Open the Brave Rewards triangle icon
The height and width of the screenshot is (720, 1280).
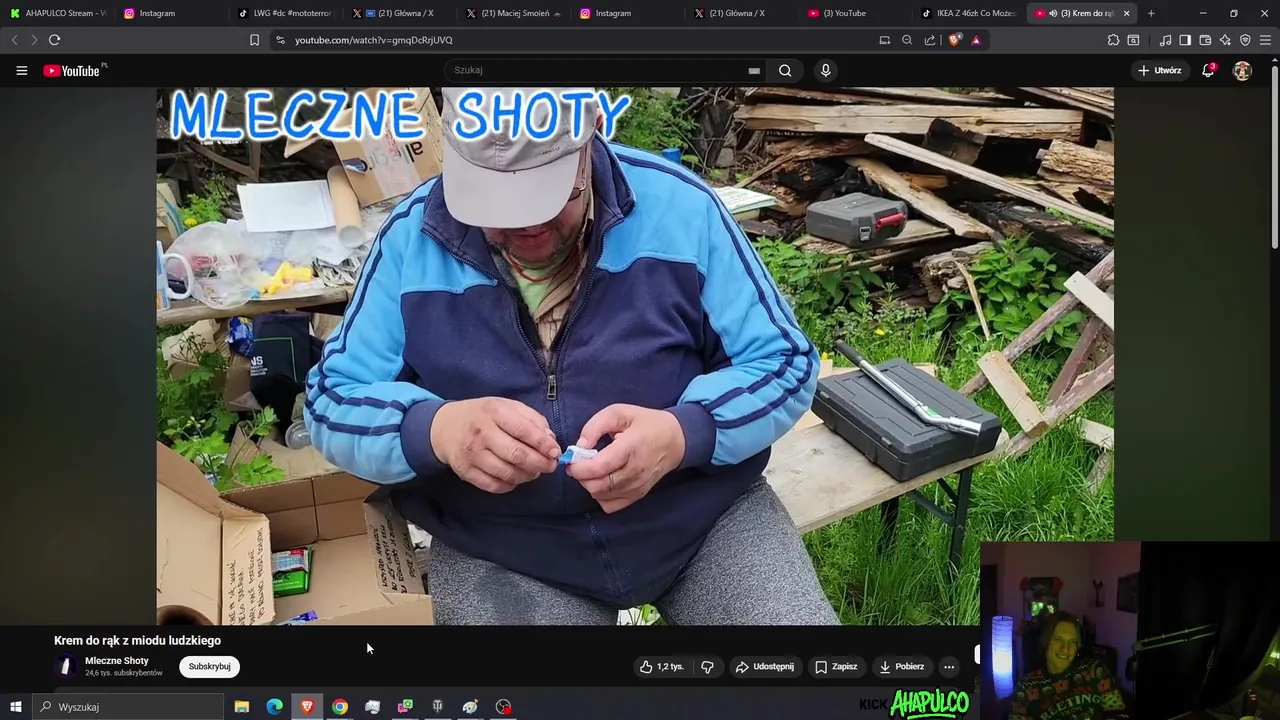click(976, 40)
